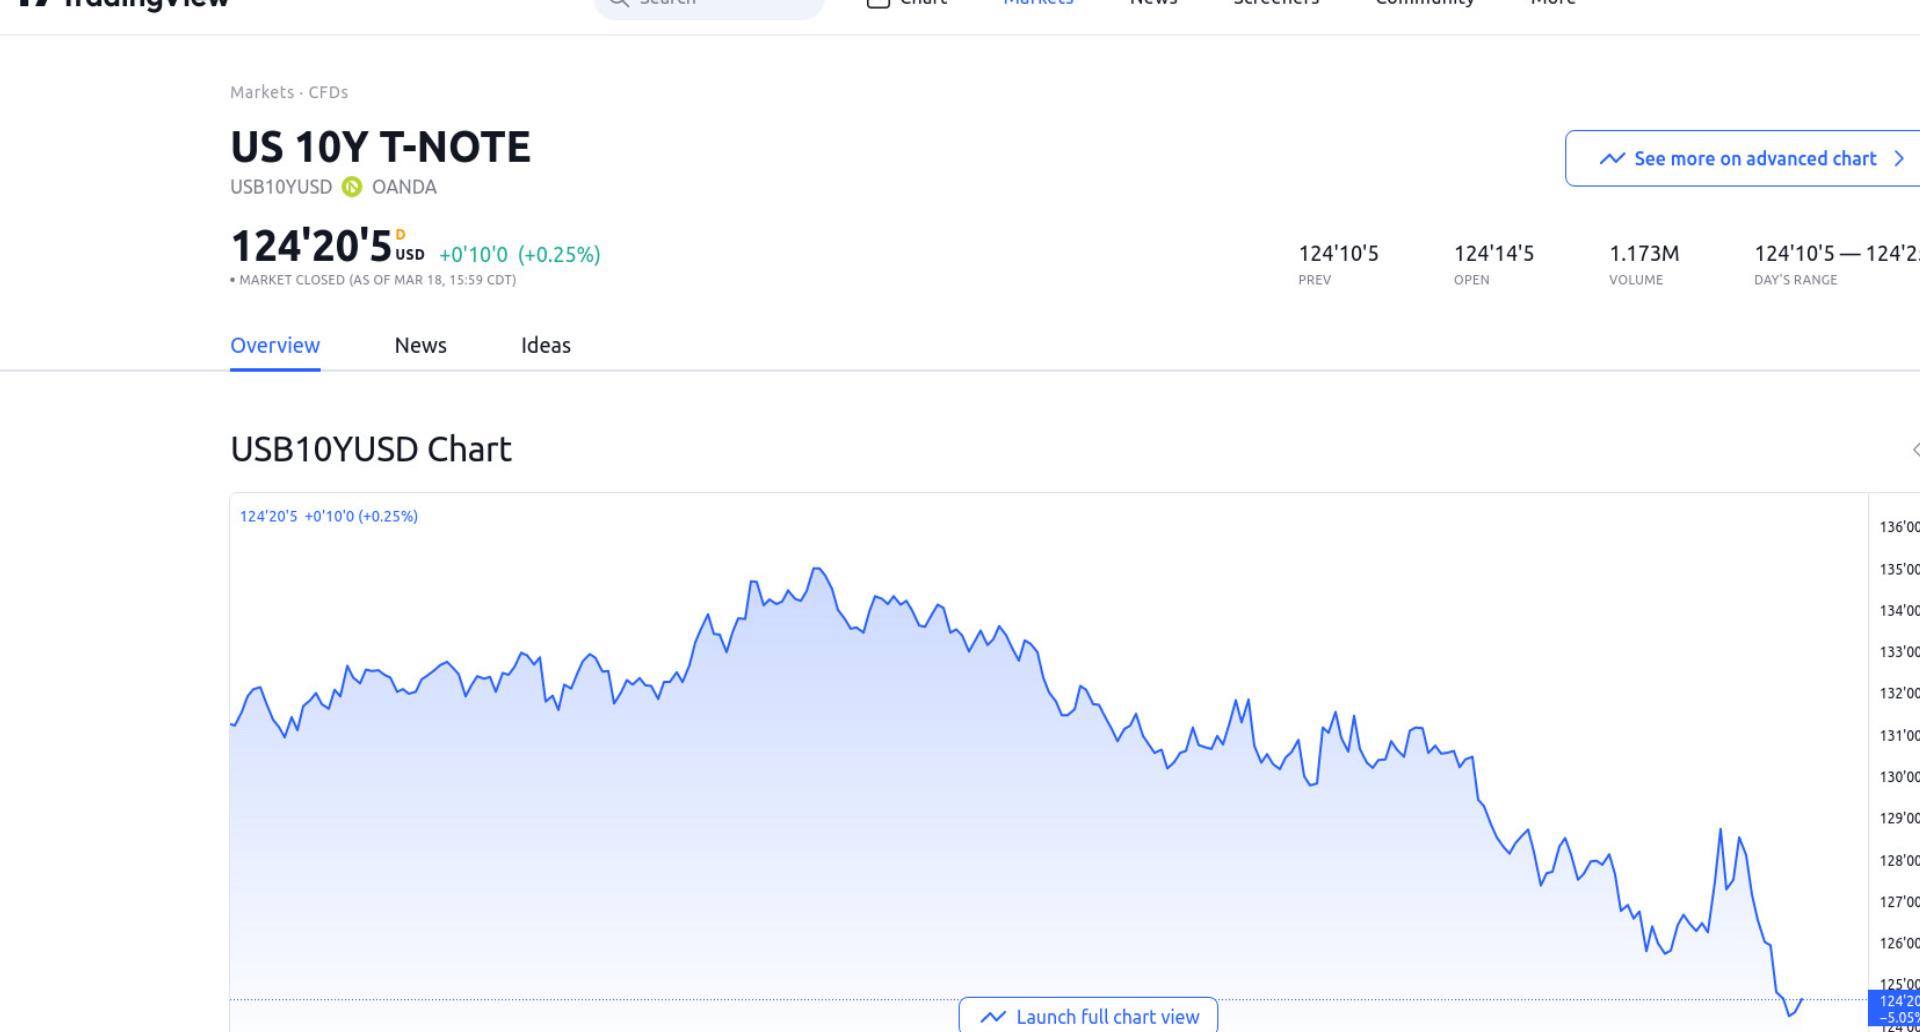Click the +0'10'0 (+0.25%) change beside the price

pos(520,255)
